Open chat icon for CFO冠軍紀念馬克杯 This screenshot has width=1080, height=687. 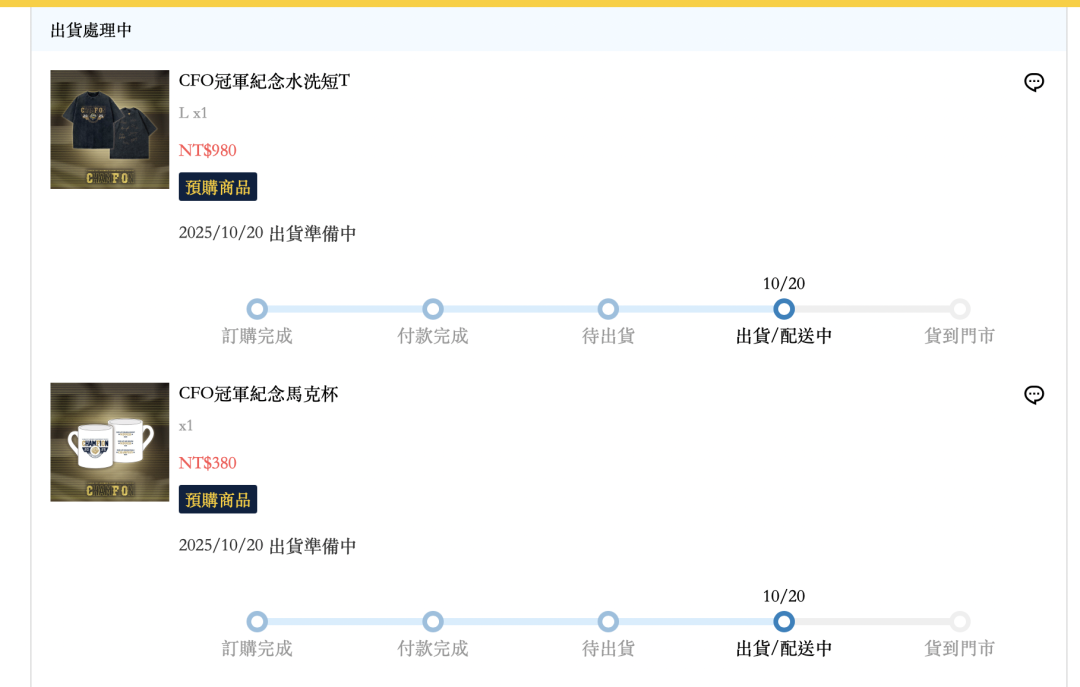(x=1034, y=395)
